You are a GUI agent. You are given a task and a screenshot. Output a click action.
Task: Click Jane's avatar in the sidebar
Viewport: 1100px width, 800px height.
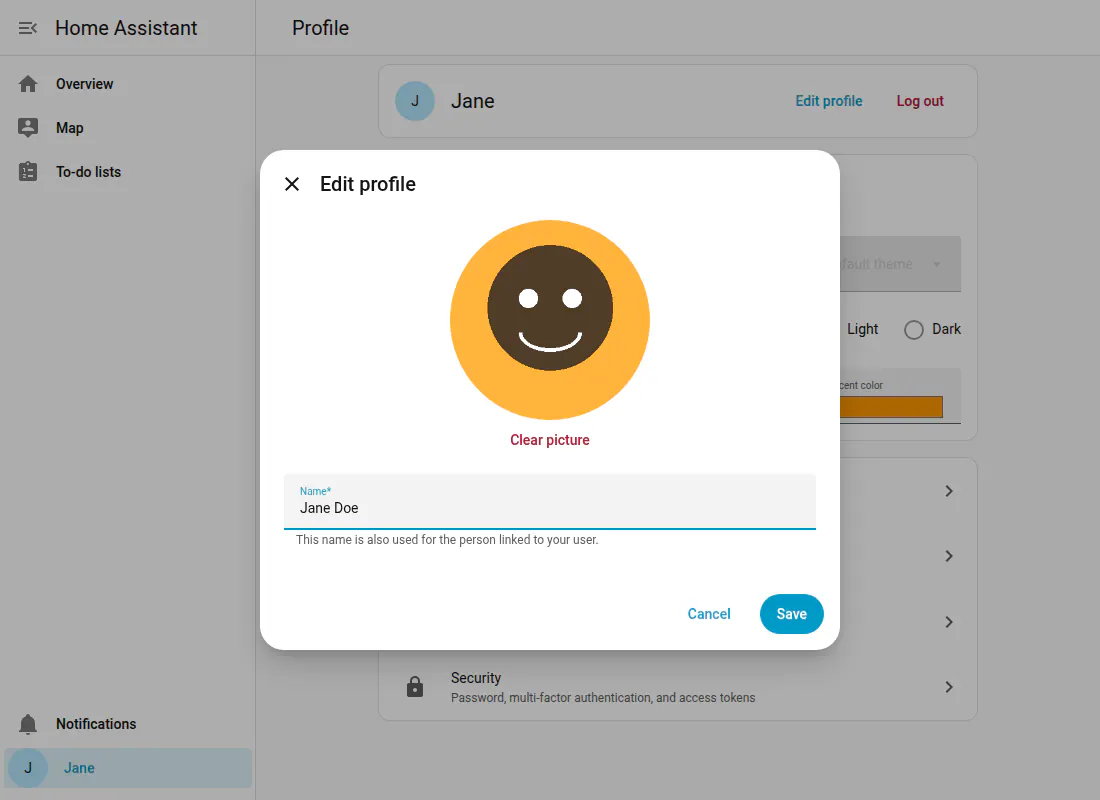(28, 768)
